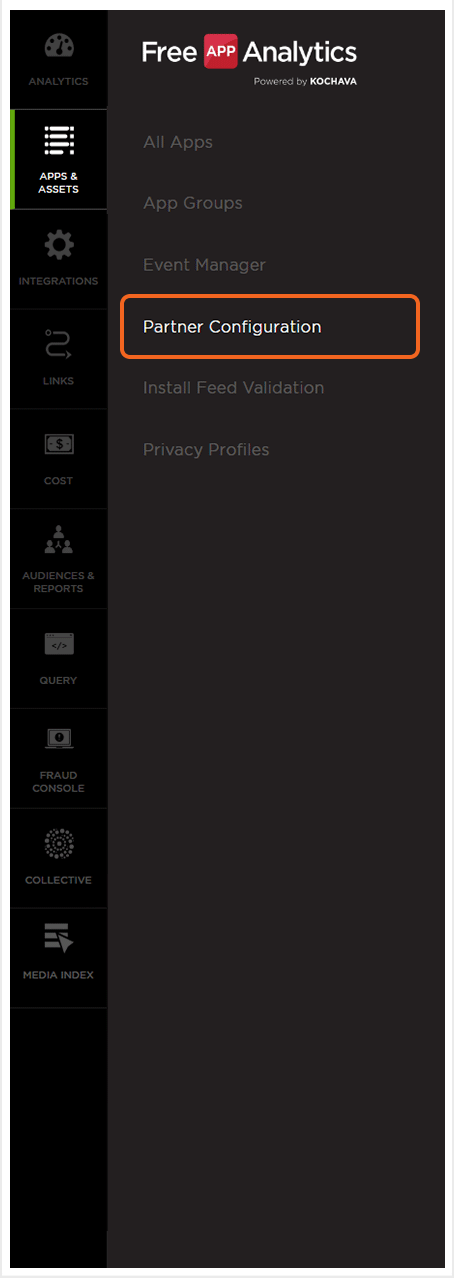The image size is (454, 1278).
Task: Click the Powered by Kochava text
Action: (x=305, y=82)
